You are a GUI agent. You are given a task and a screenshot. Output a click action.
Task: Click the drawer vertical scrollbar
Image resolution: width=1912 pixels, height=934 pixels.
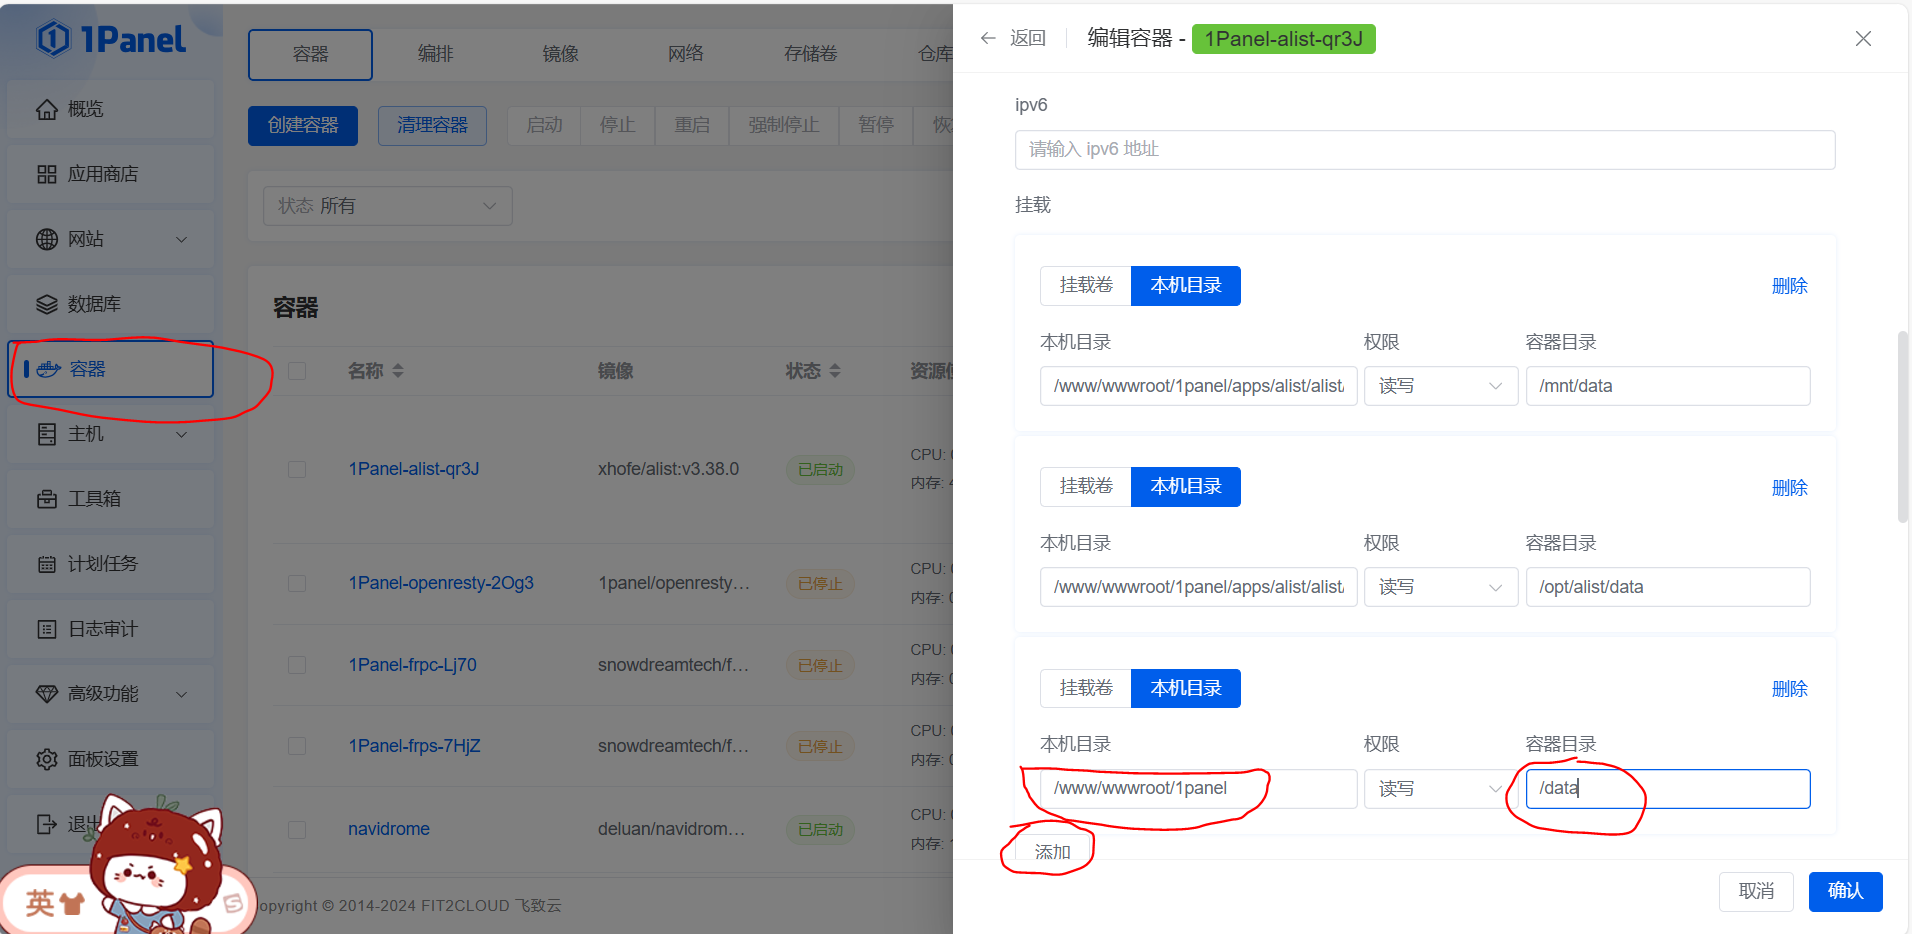click(x=1902, y=426)
